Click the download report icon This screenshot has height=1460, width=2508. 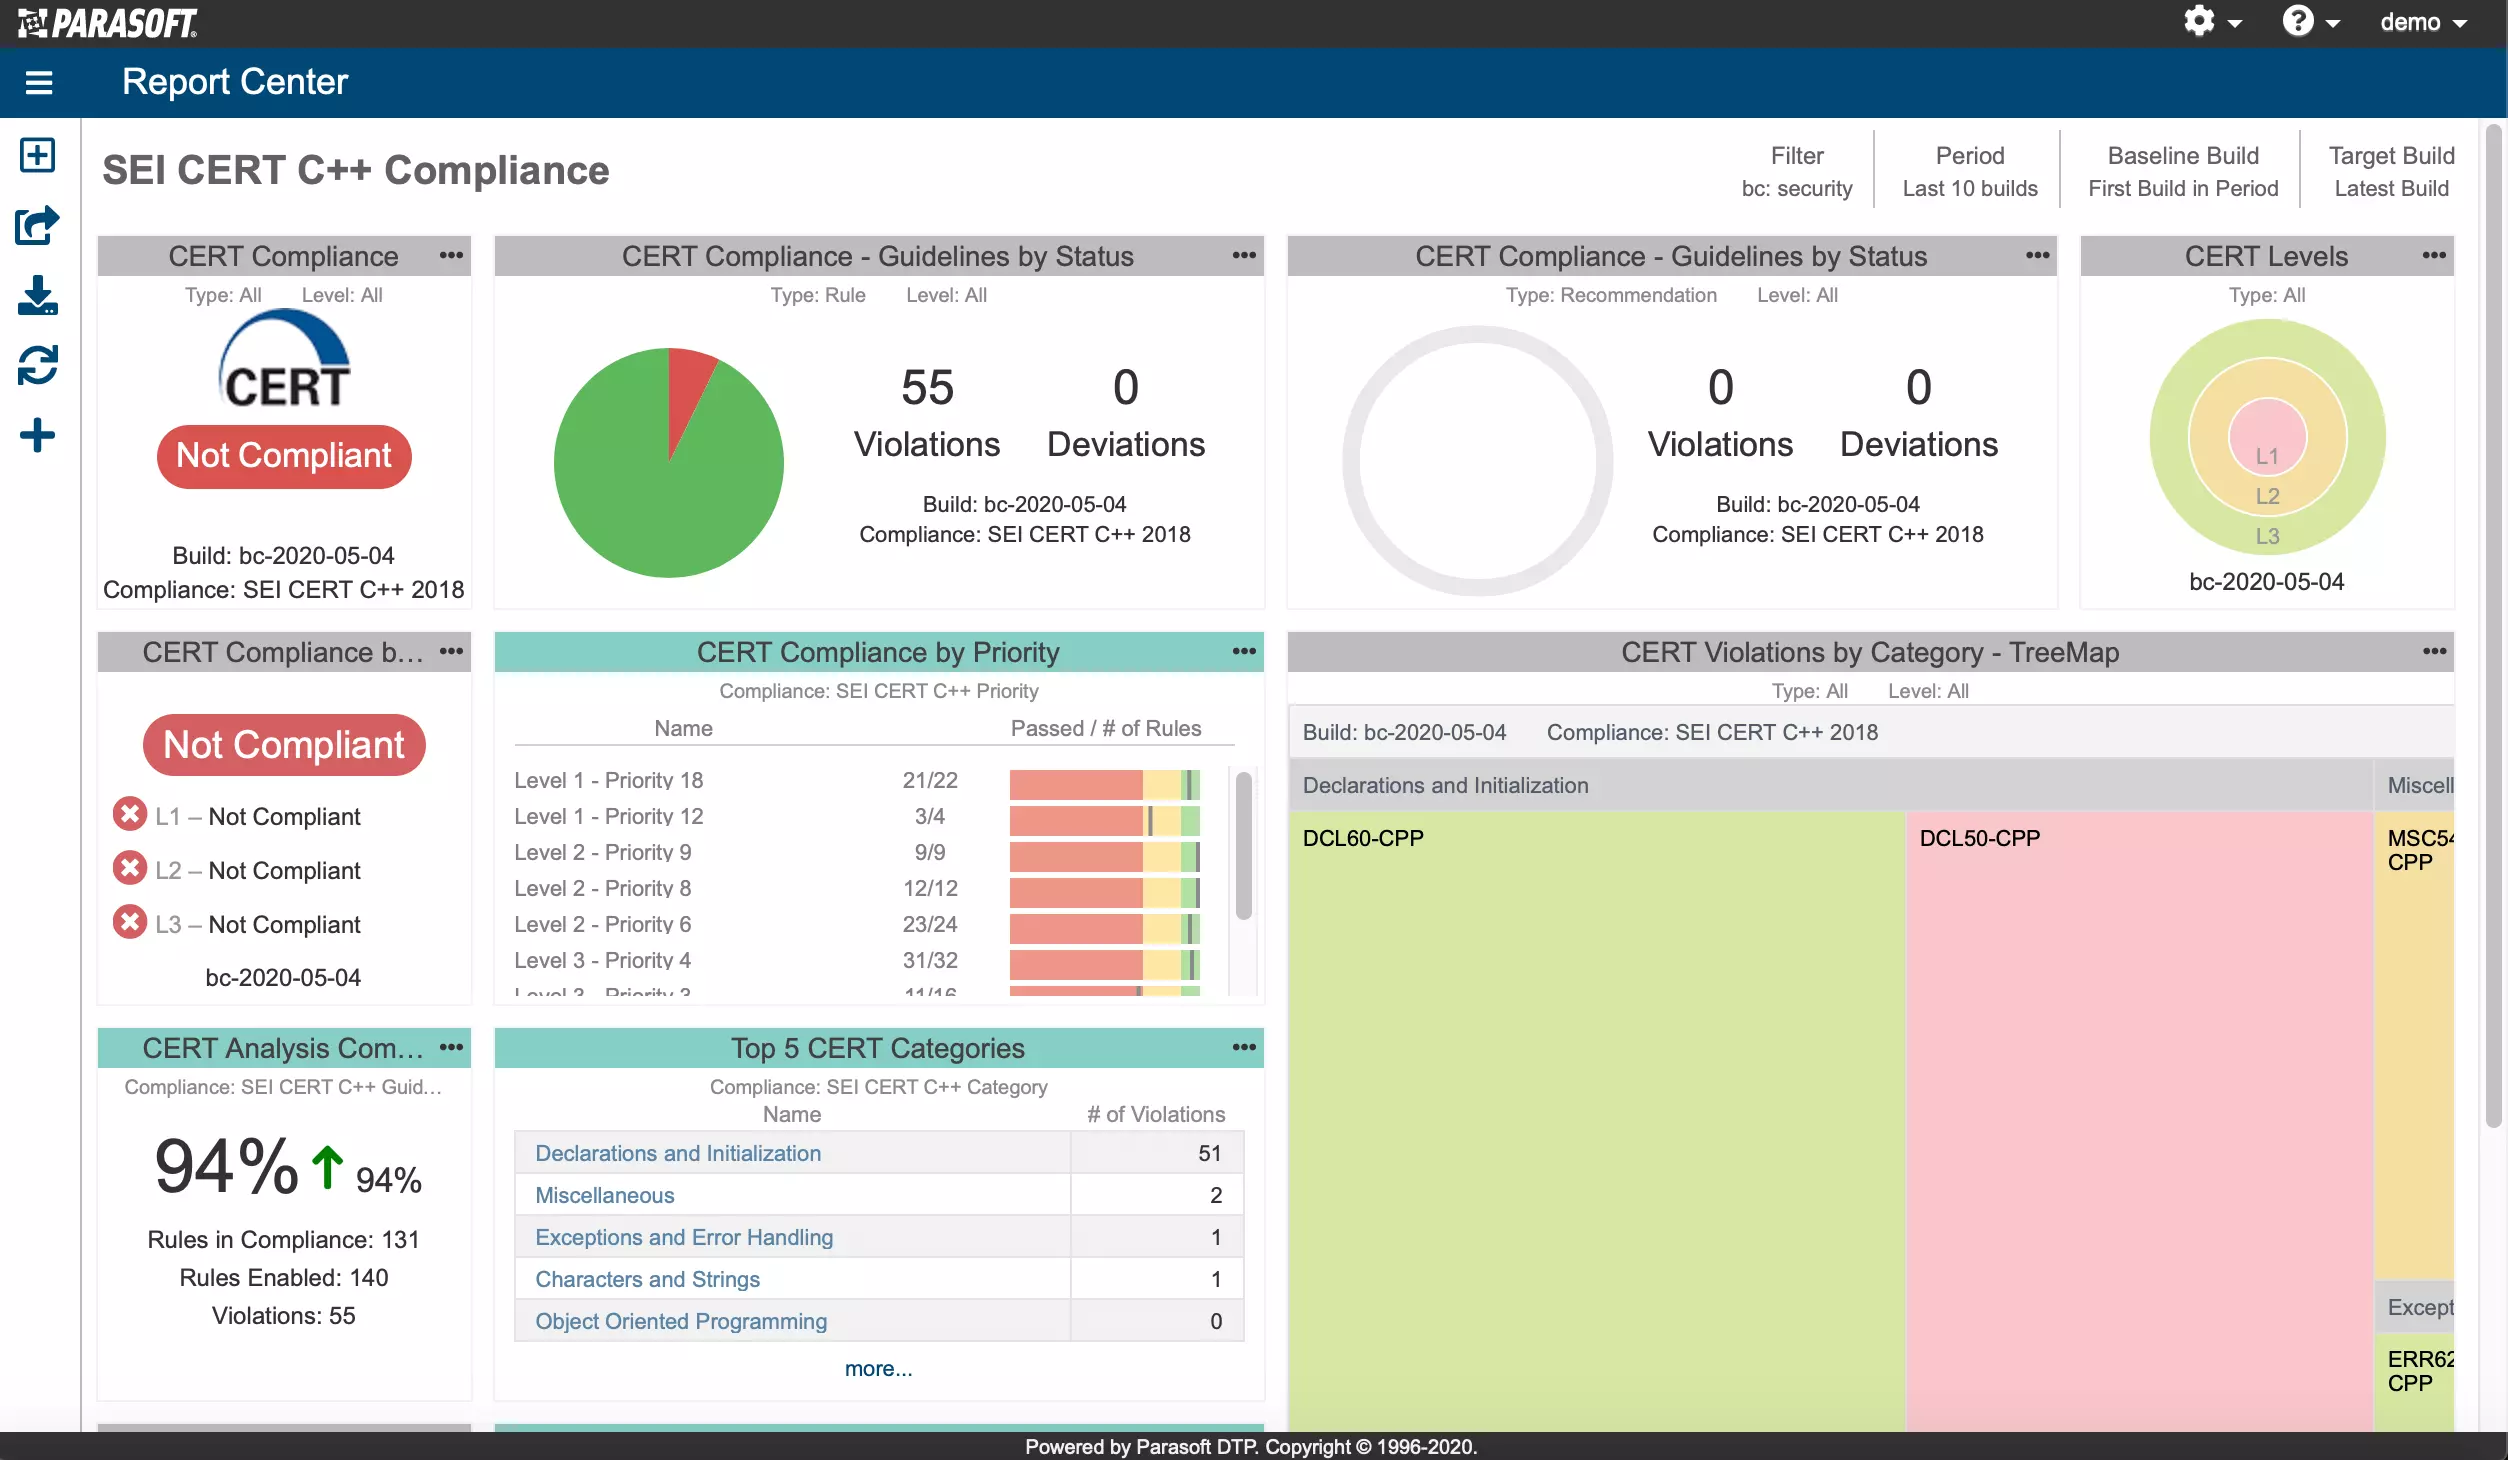click(x=38, y=295)
